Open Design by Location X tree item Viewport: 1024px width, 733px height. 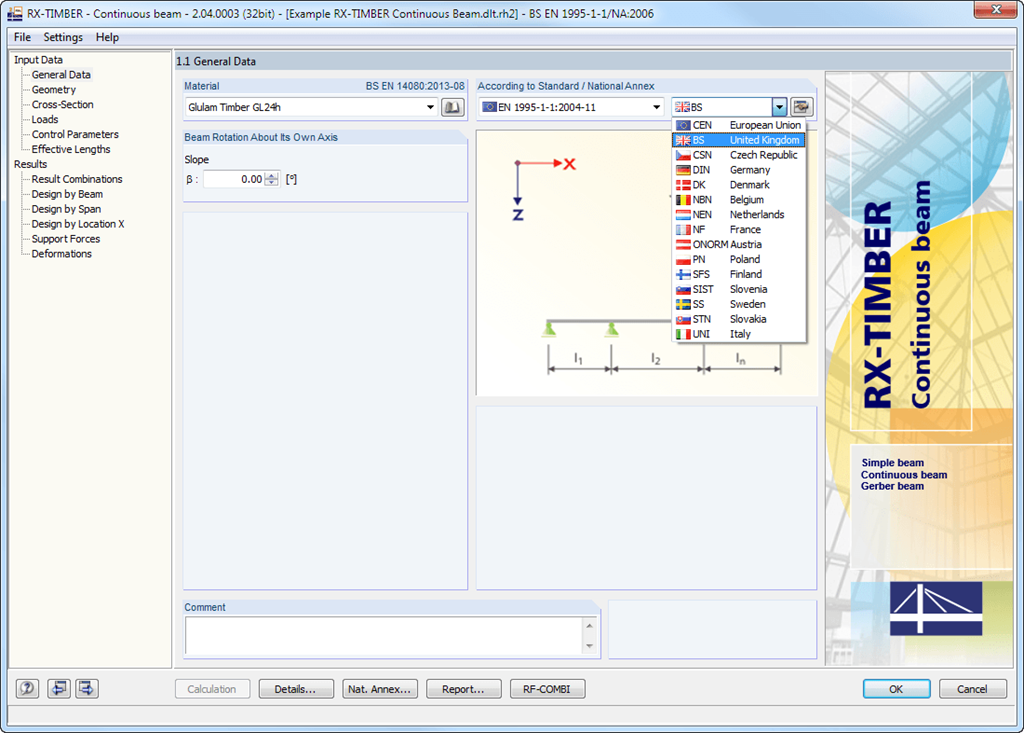tap(78, 224)
